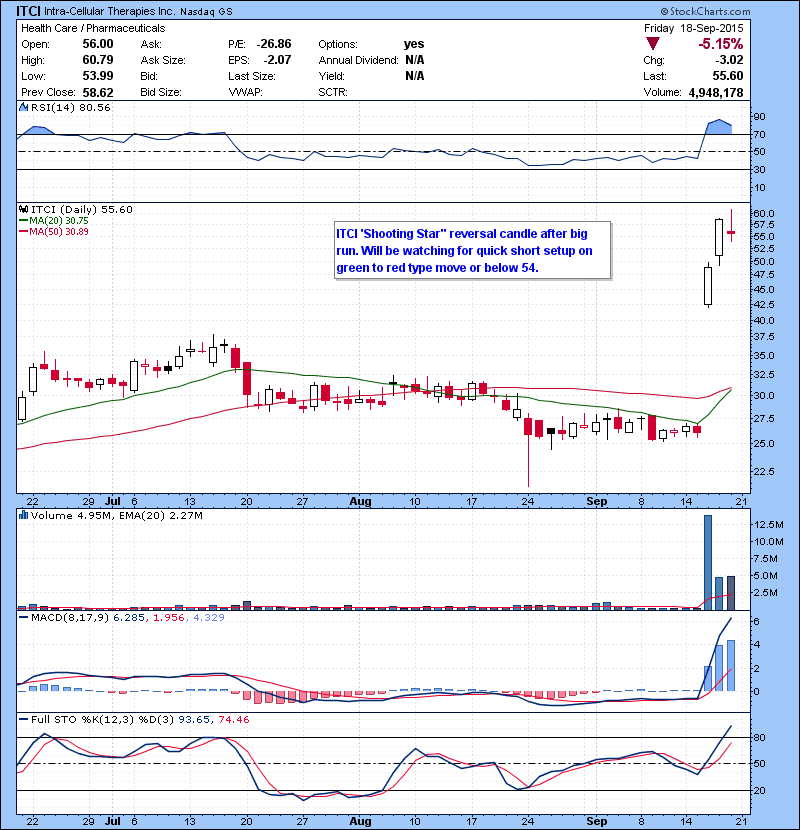
Task: Click the RSI(14) 80.56 label
Action: click(71, 107)
